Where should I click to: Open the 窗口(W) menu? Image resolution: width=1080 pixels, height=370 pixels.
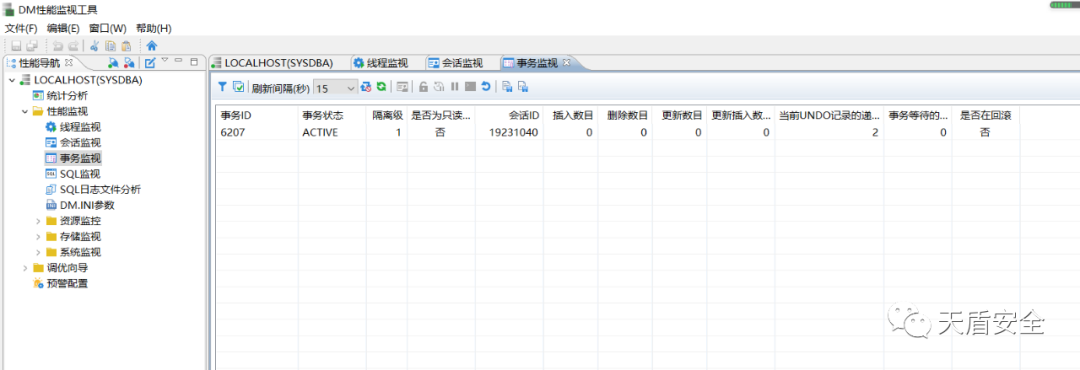[108, 28]
